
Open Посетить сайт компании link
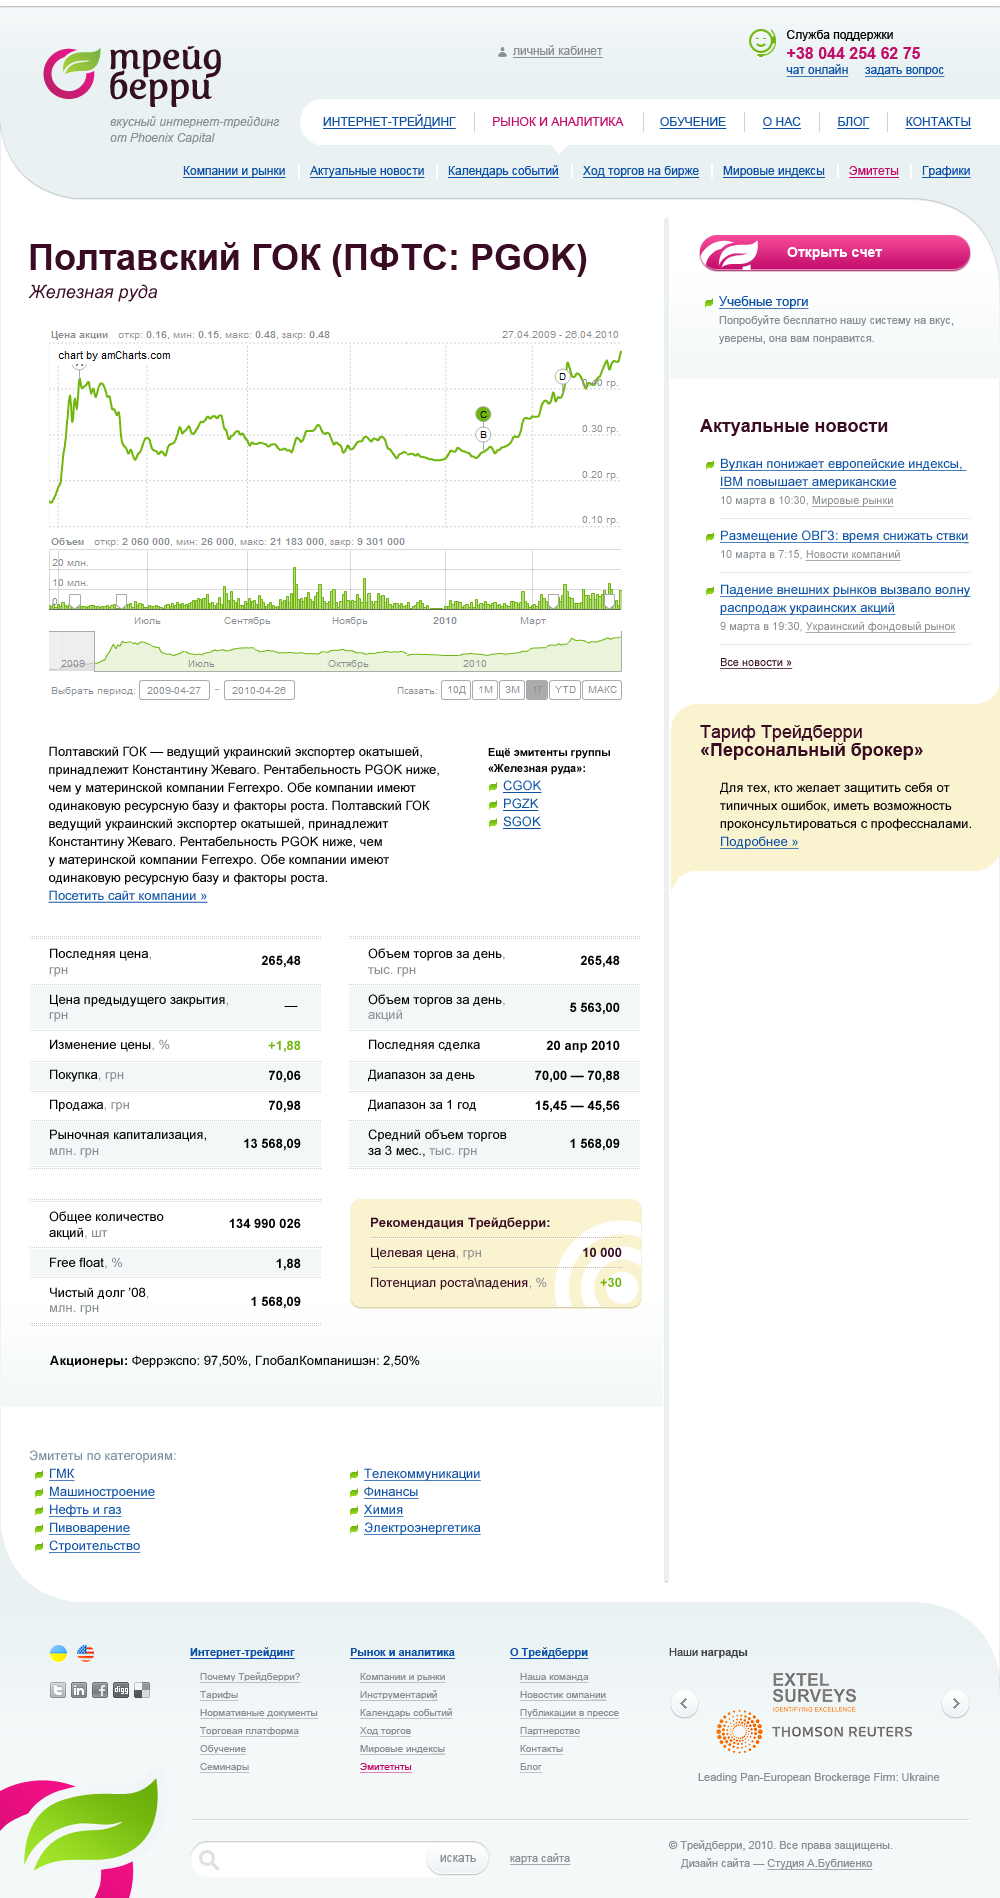128,896
